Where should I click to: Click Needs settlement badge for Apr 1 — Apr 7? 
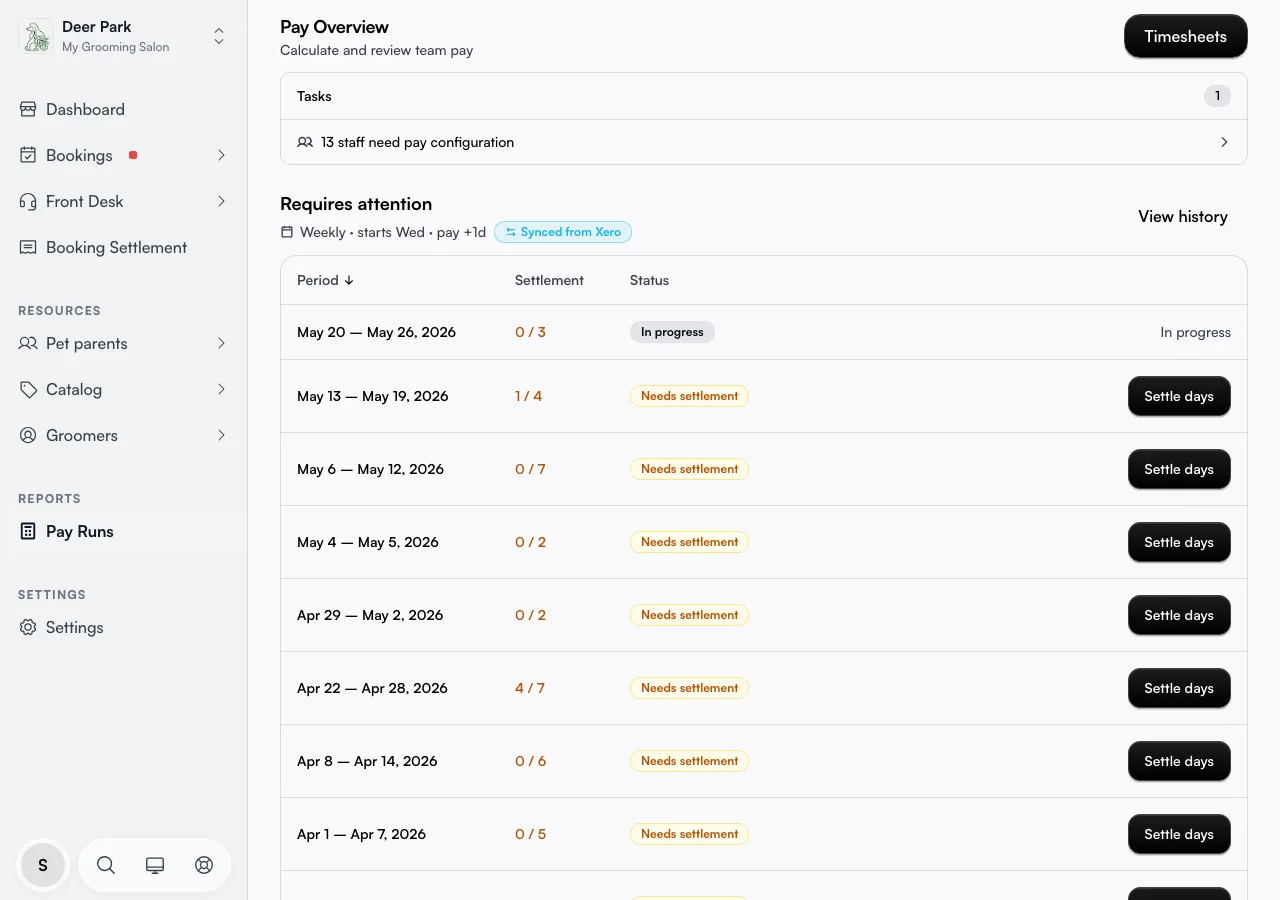click(689, 835)
